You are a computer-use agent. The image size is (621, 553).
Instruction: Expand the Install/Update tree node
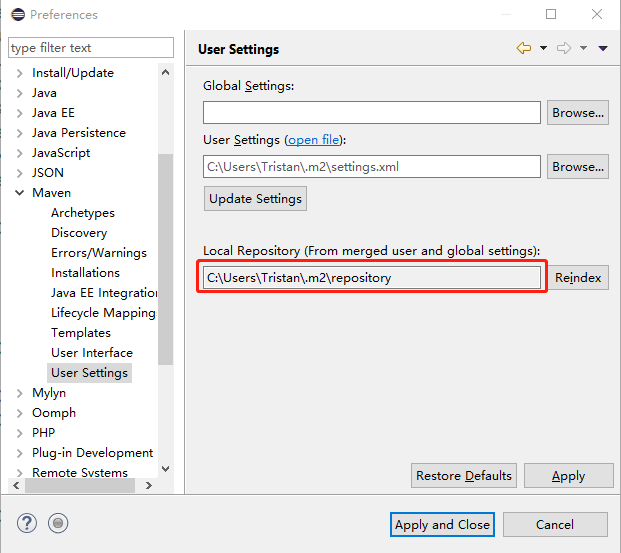(19, 73)
